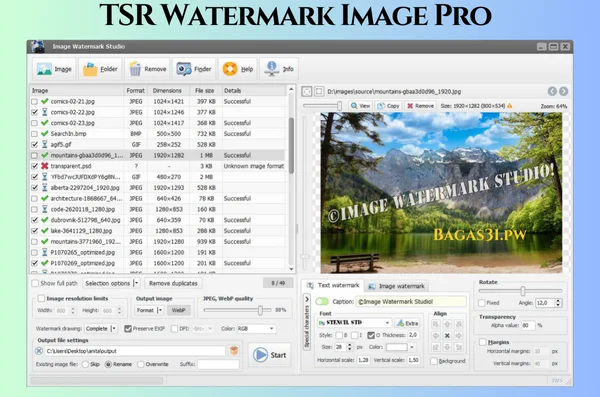Open the Color RGB dropdown
The height and width of the screenshot is (397, 600).
tap(256, 328)
